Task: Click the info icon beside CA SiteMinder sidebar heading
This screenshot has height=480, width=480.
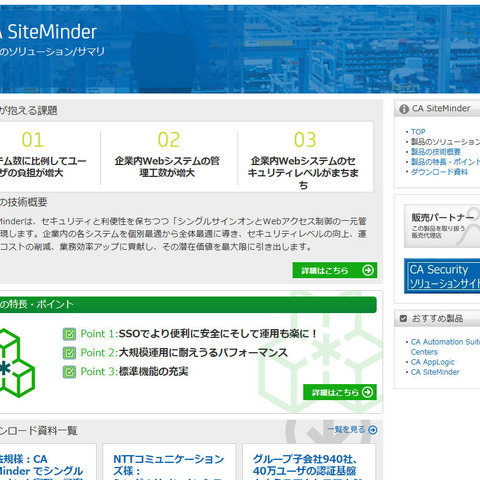Action: [x=404, y=109]
